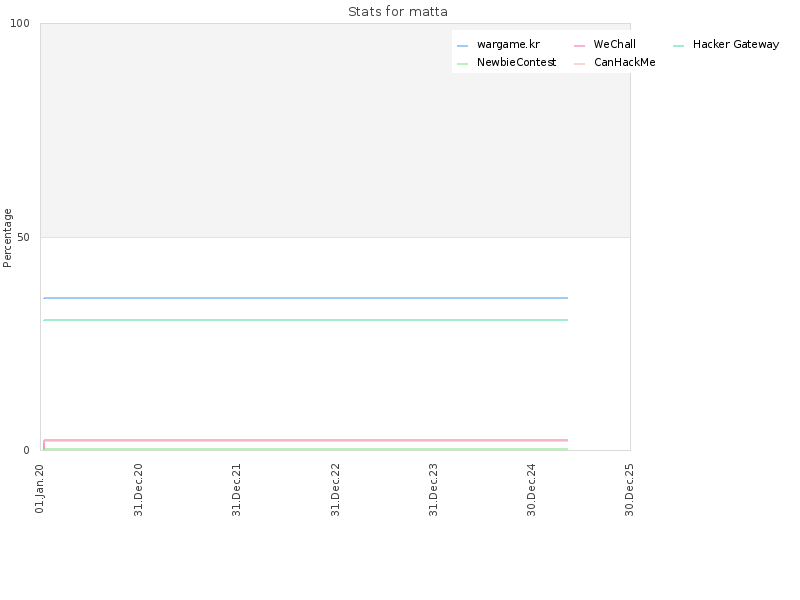Toggle the WeChall legend label
Screen dimensions: 800x600
[615, 44]
